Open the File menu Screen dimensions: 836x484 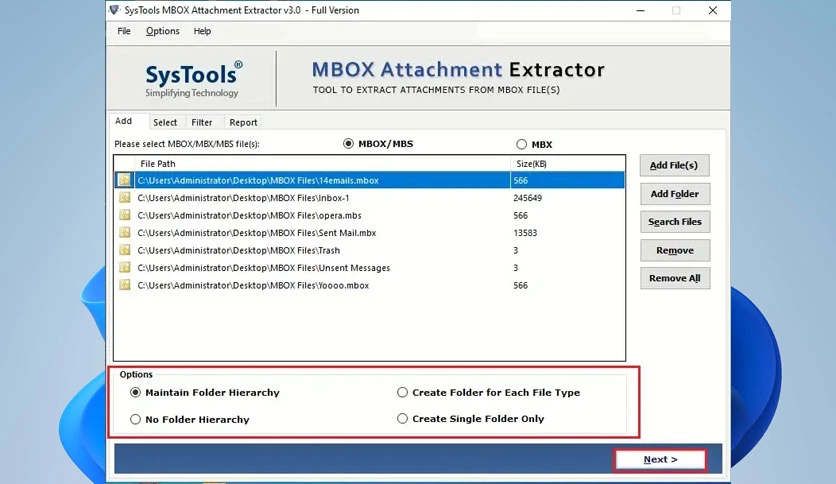pyautogui.click(x=124, y=31)
